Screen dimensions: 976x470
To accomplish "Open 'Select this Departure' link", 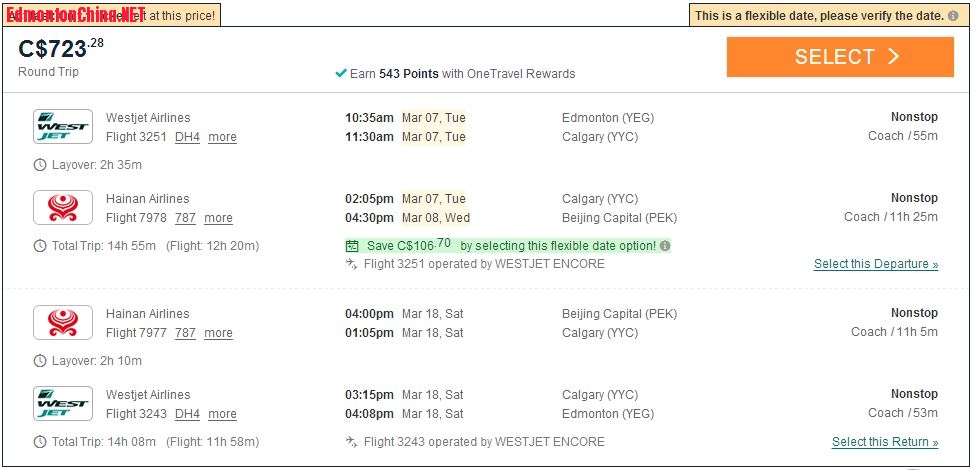I will [876, 265].
